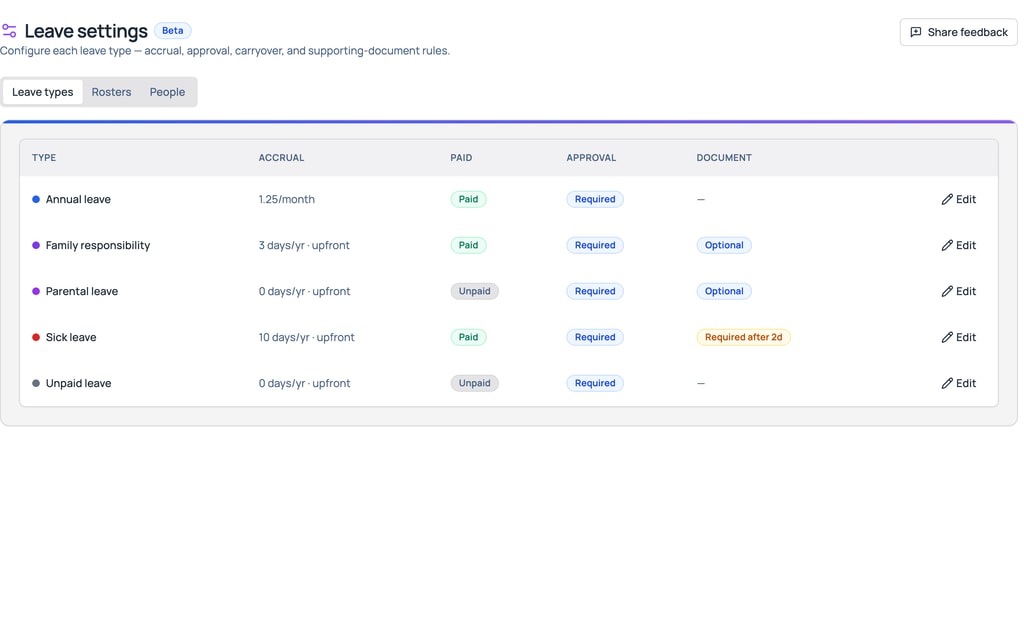Image resolution: width=1024 pixels, height=640 pixels.
Task: Click the Paid badge in Sick leave row
Action: tap(468, 338)
